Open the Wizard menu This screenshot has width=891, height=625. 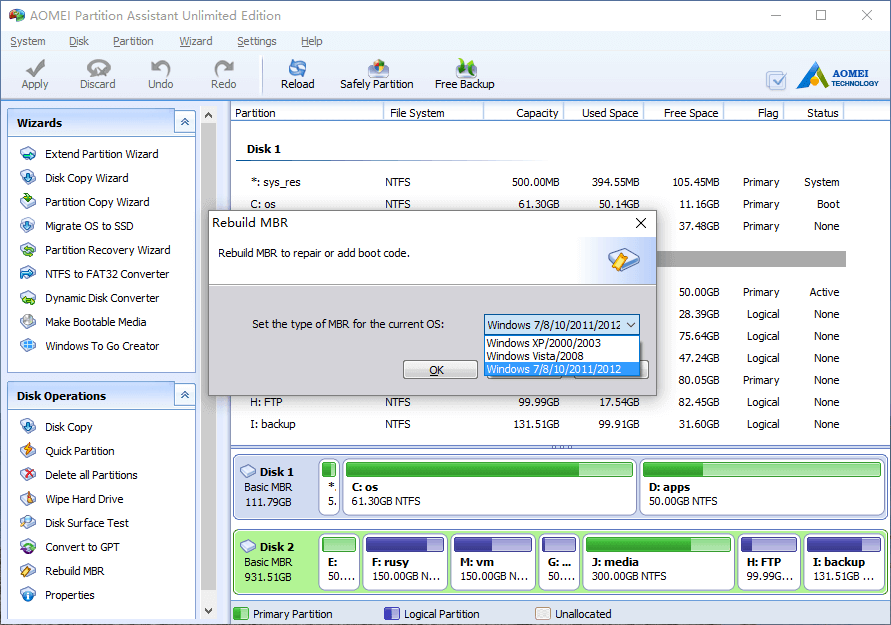click(196, 41)
